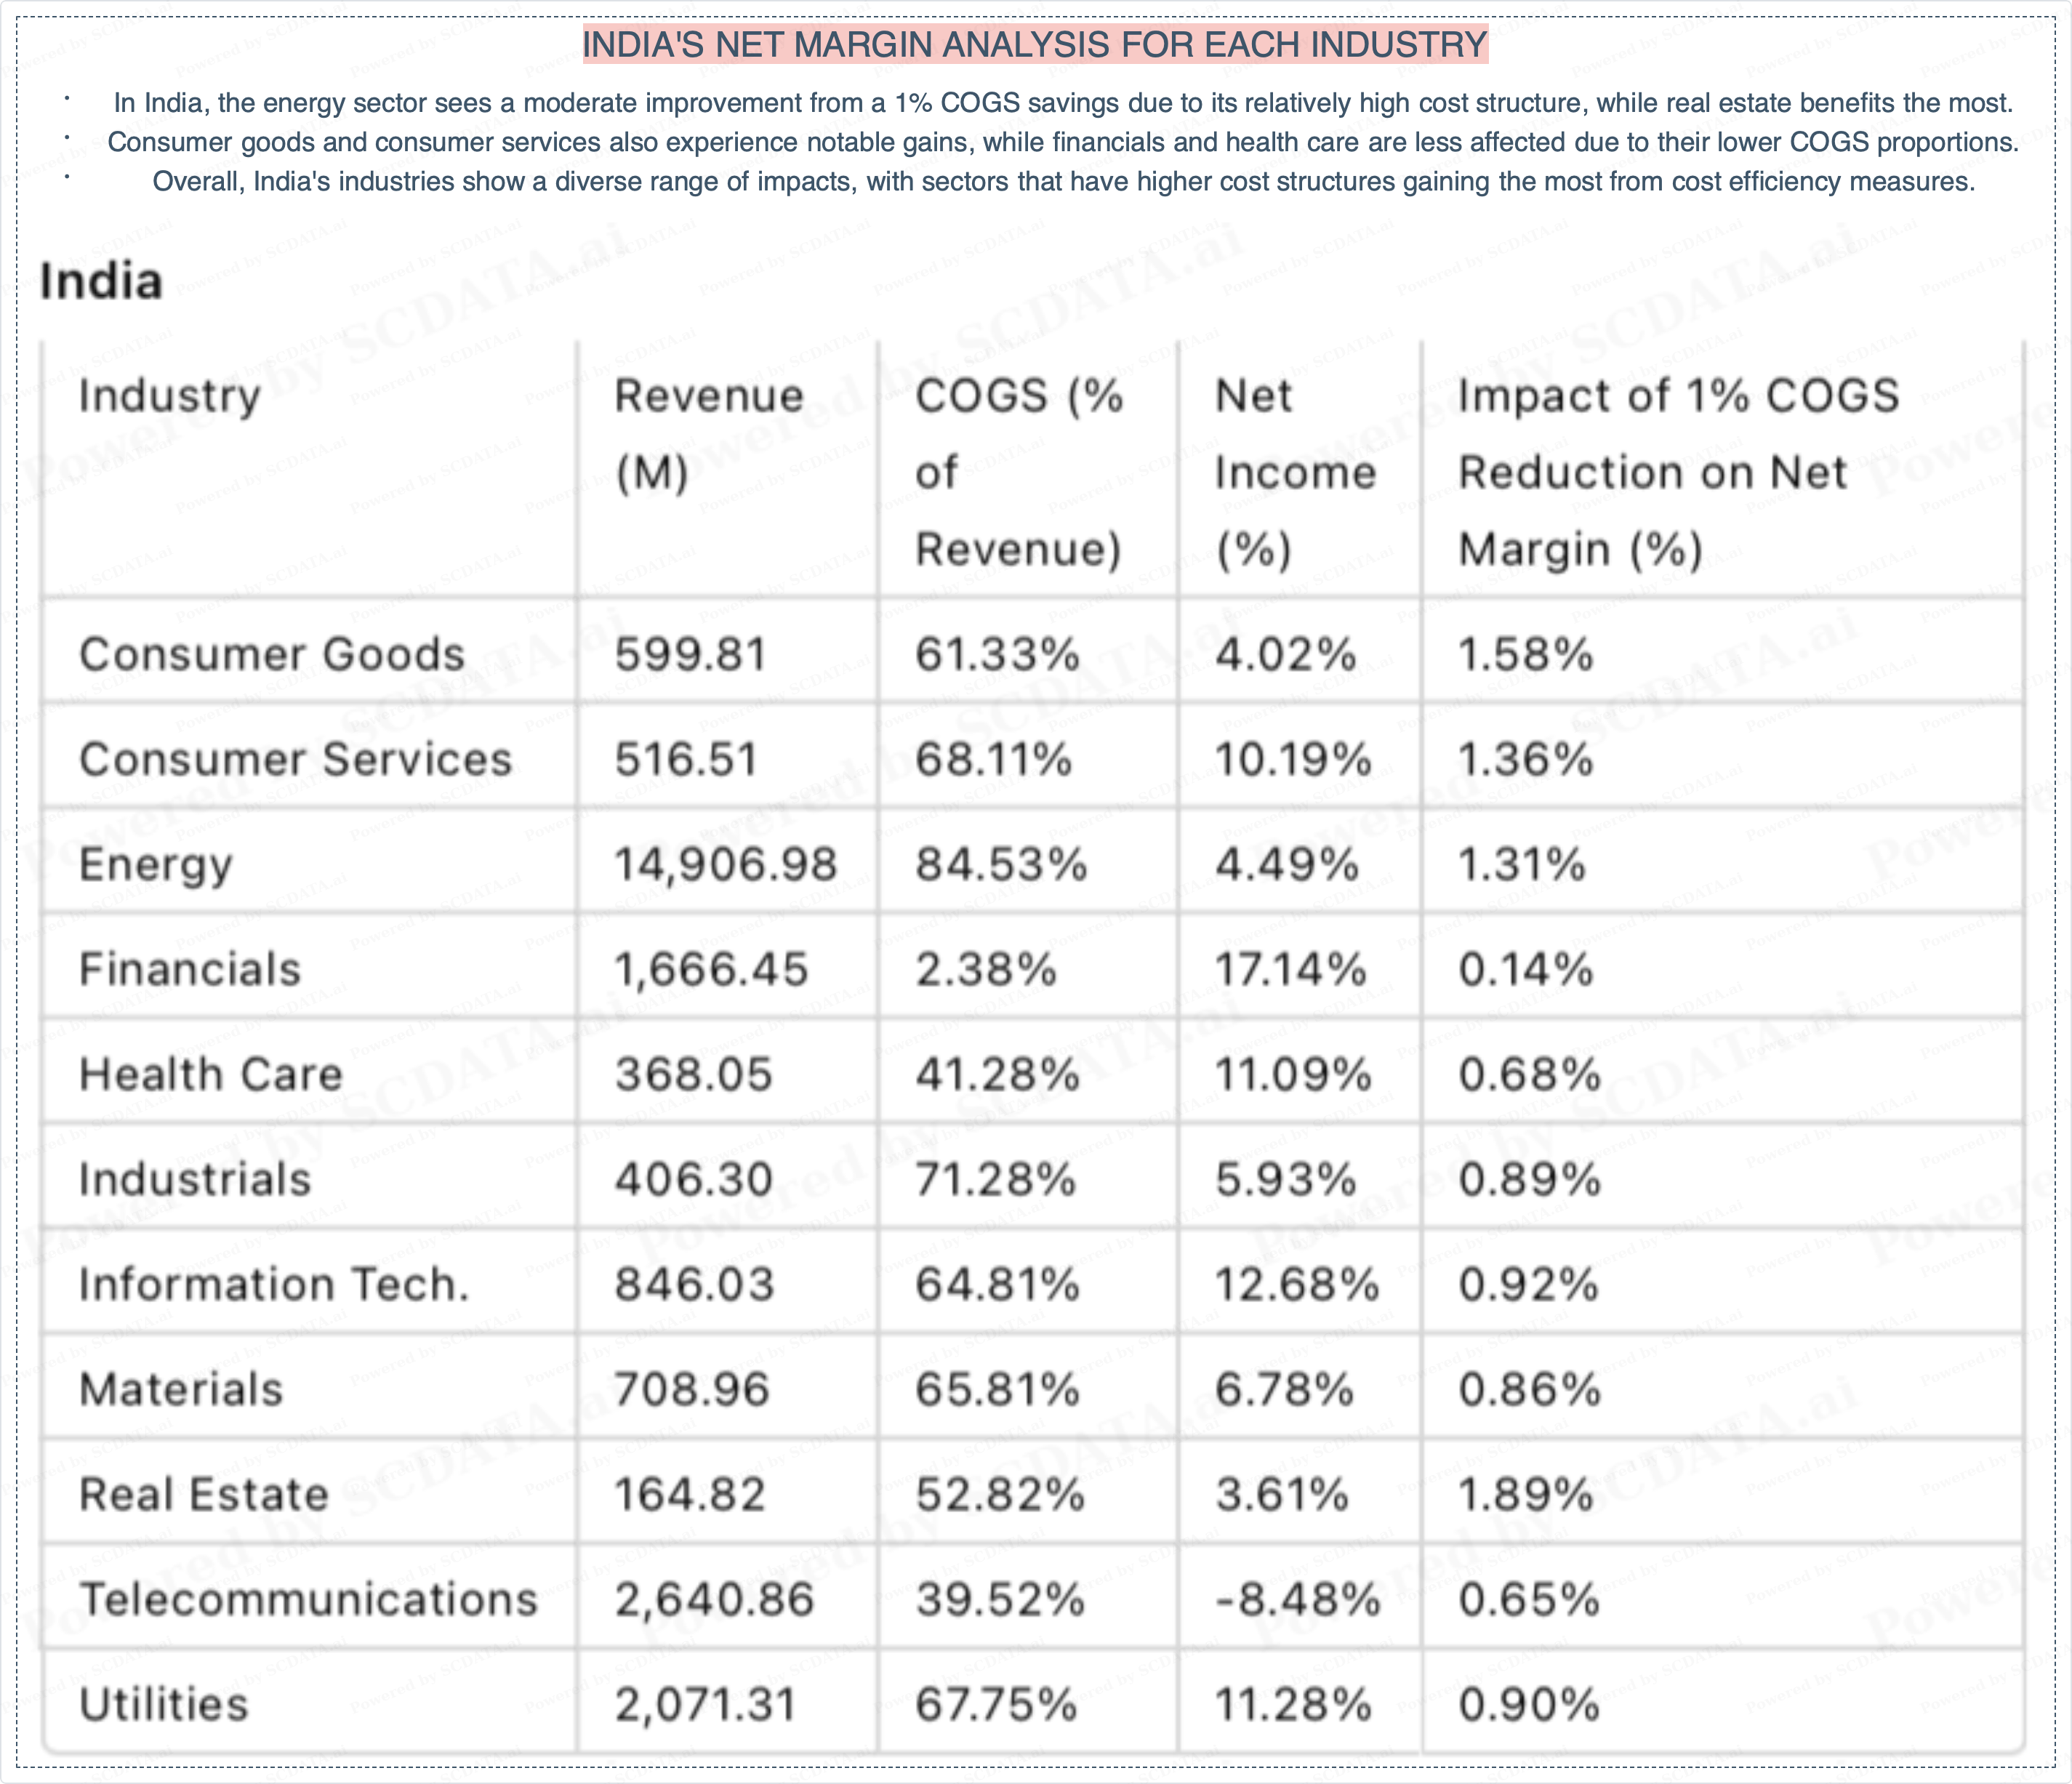Select the Industrials row label
Image resolution: width=2072 pixels, height=1784 pixels.
pyautogui.click(x=195, y=1180)
